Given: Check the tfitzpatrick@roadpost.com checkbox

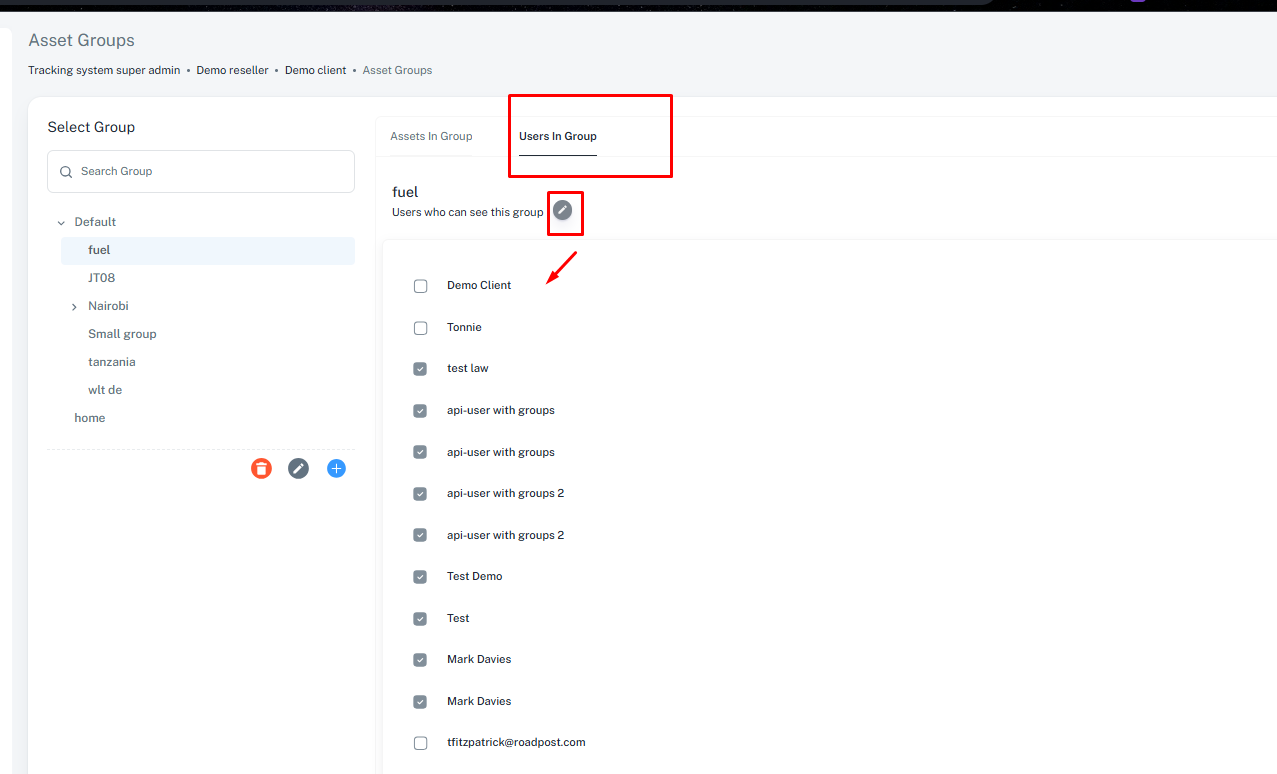Looking at the screenshot, I should point(421,743).
